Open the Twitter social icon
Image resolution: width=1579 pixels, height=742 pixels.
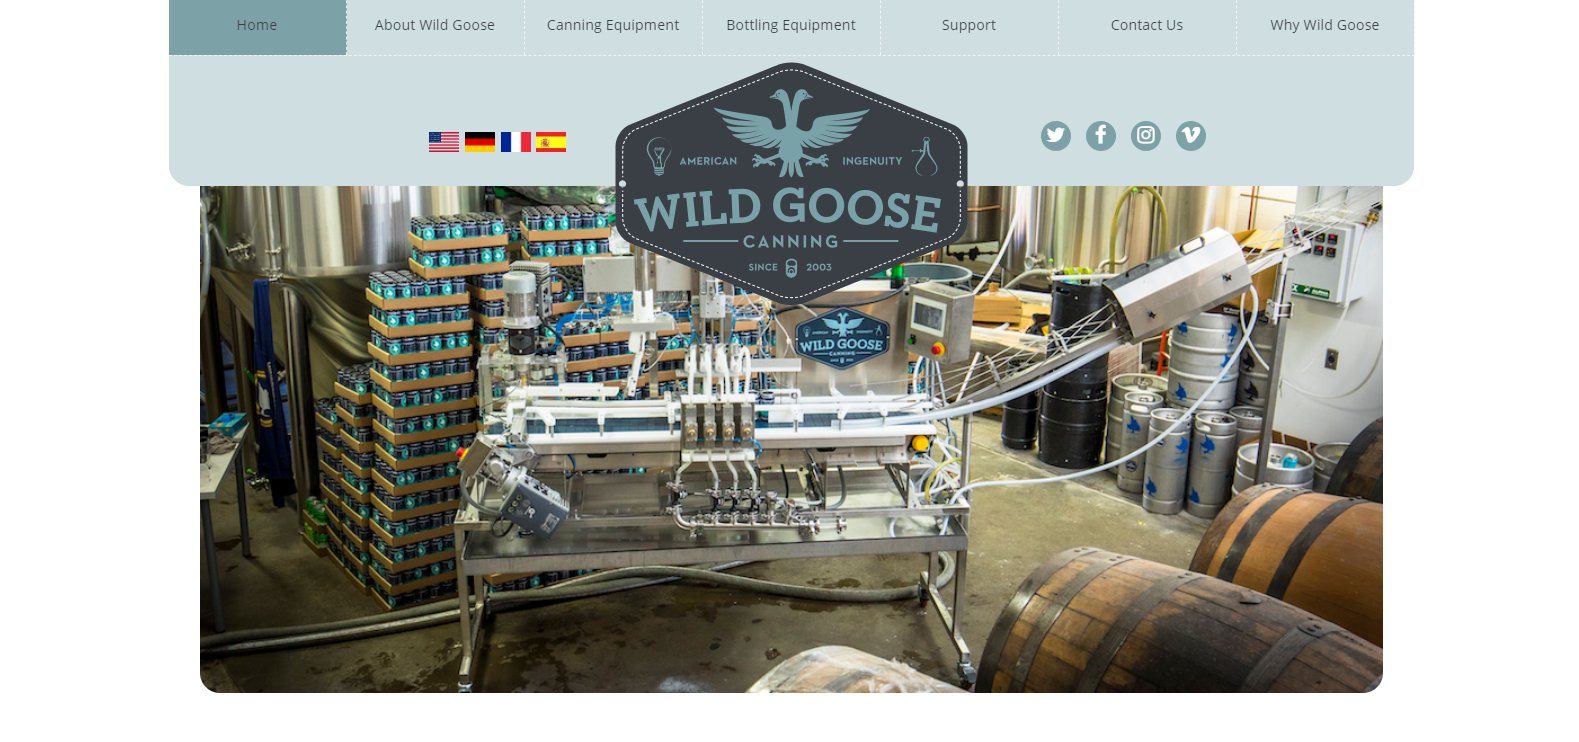1055,136
